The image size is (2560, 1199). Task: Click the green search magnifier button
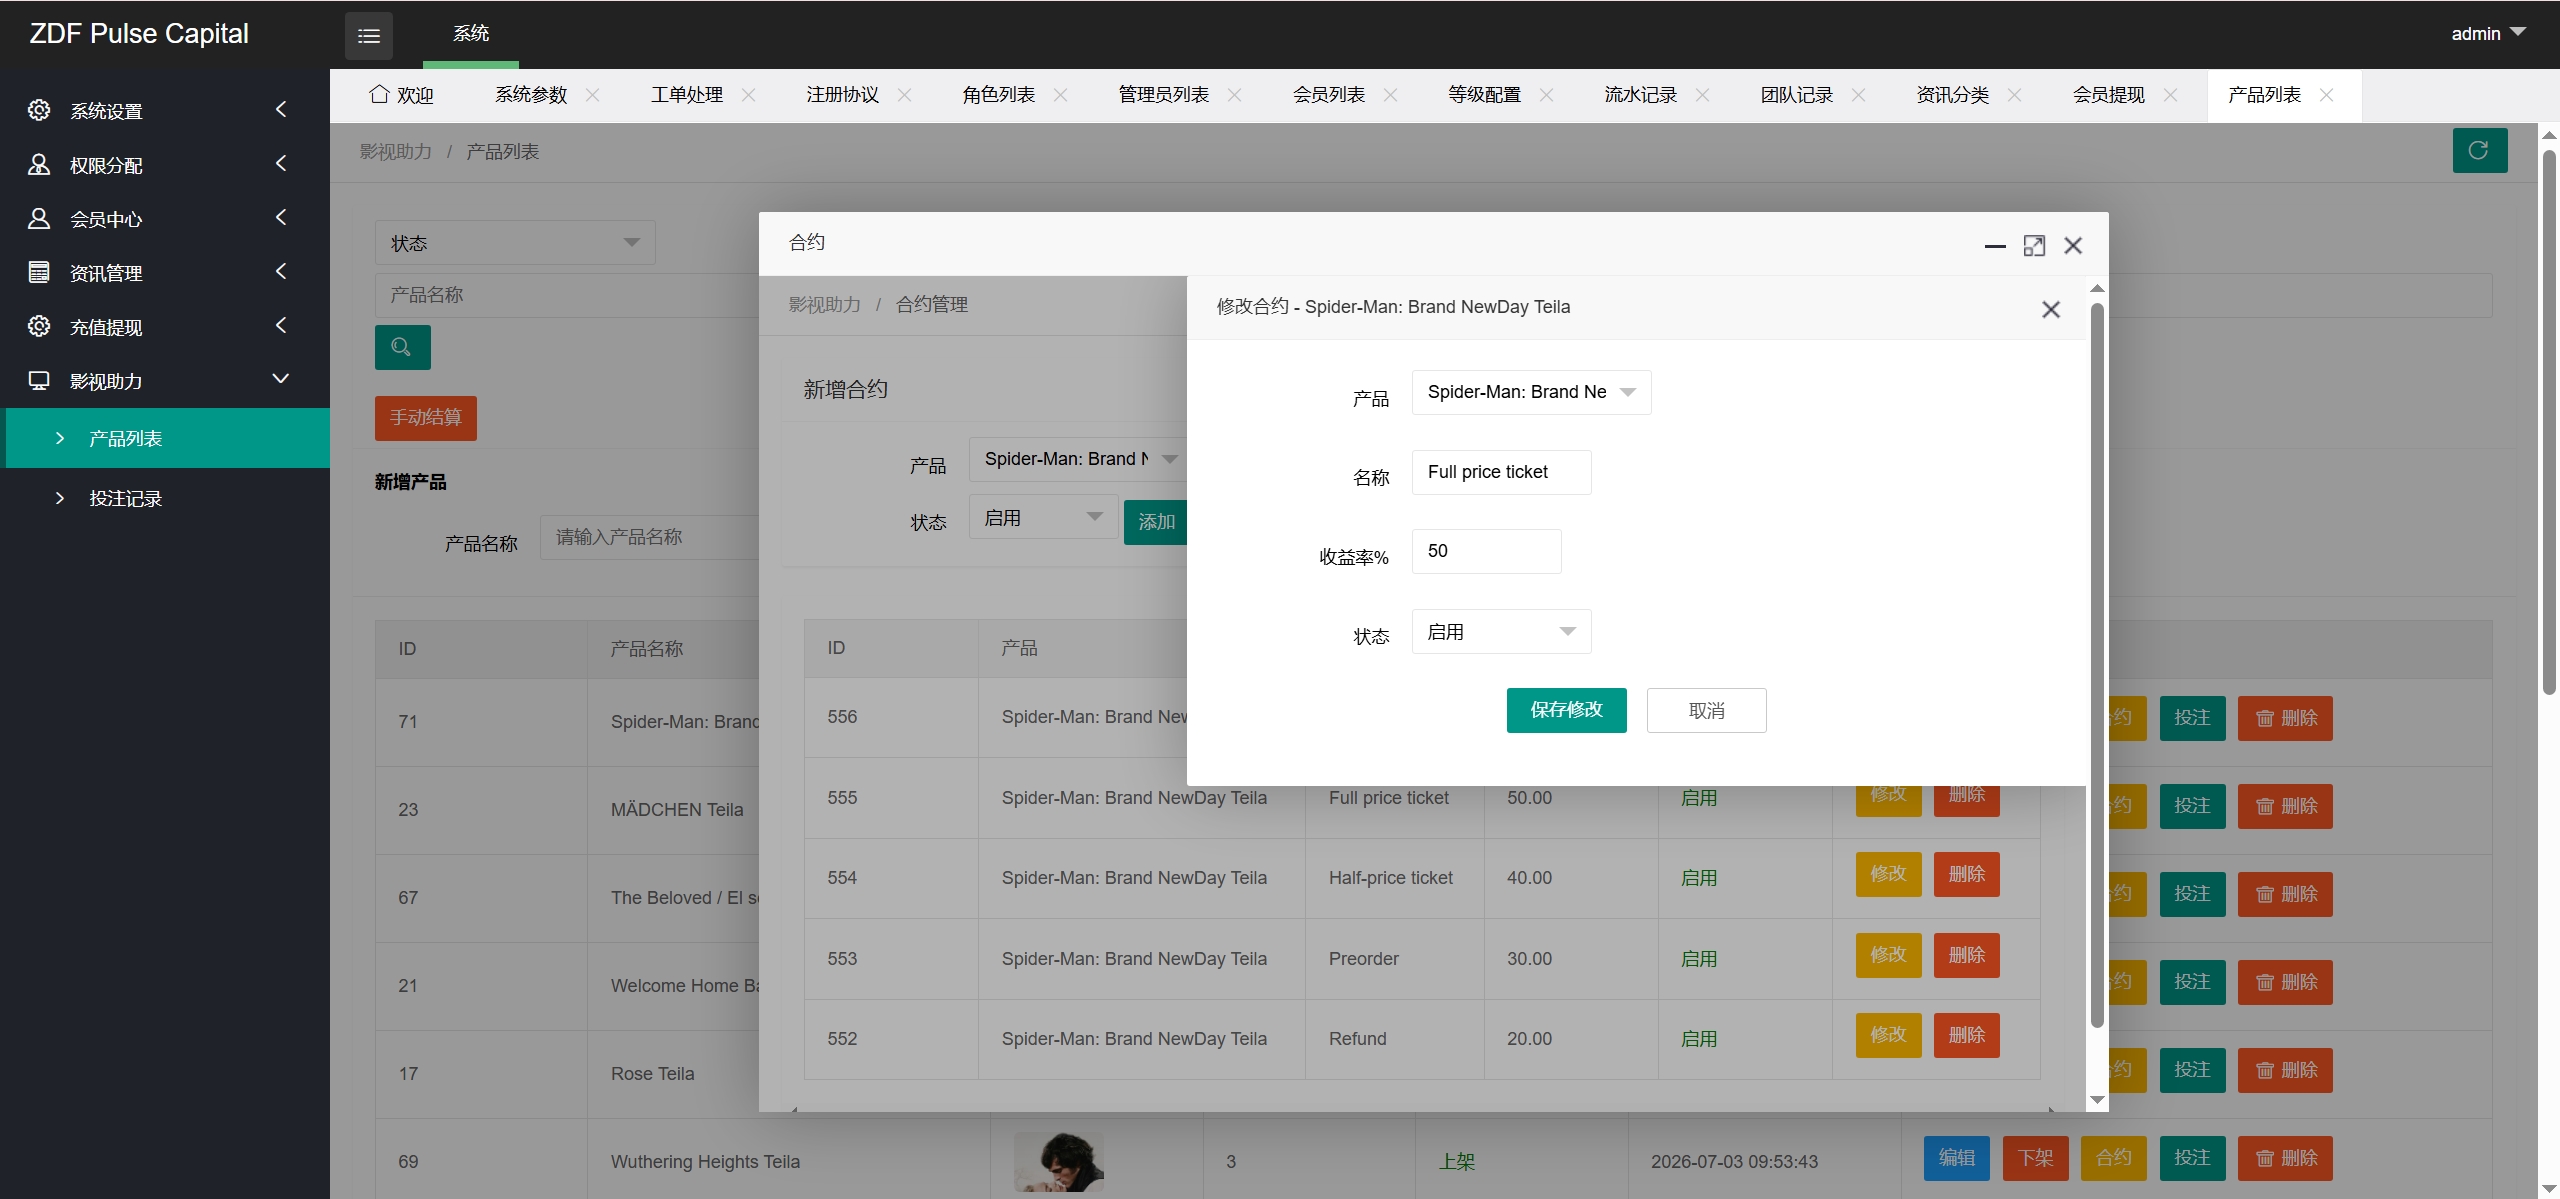[x=402, y=348]
